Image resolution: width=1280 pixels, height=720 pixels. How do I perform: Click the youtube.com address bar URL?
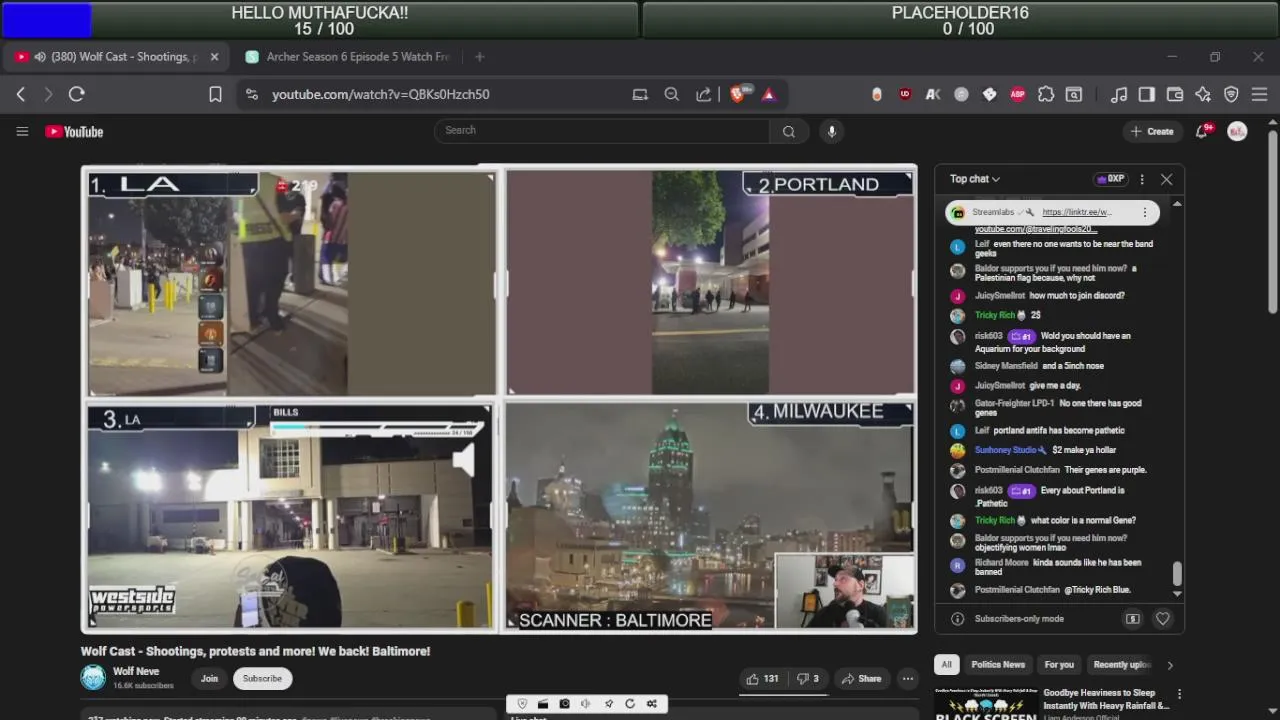(380, 94)
